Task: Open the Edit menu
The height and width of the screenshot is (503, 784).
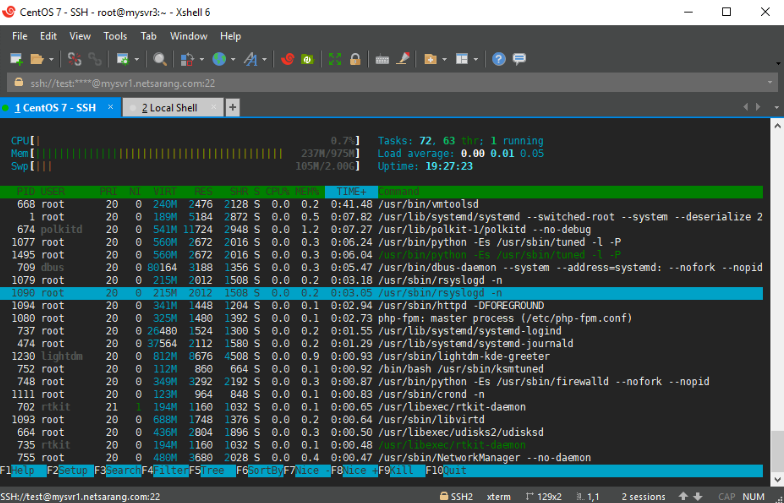Action: click(48, 36)
